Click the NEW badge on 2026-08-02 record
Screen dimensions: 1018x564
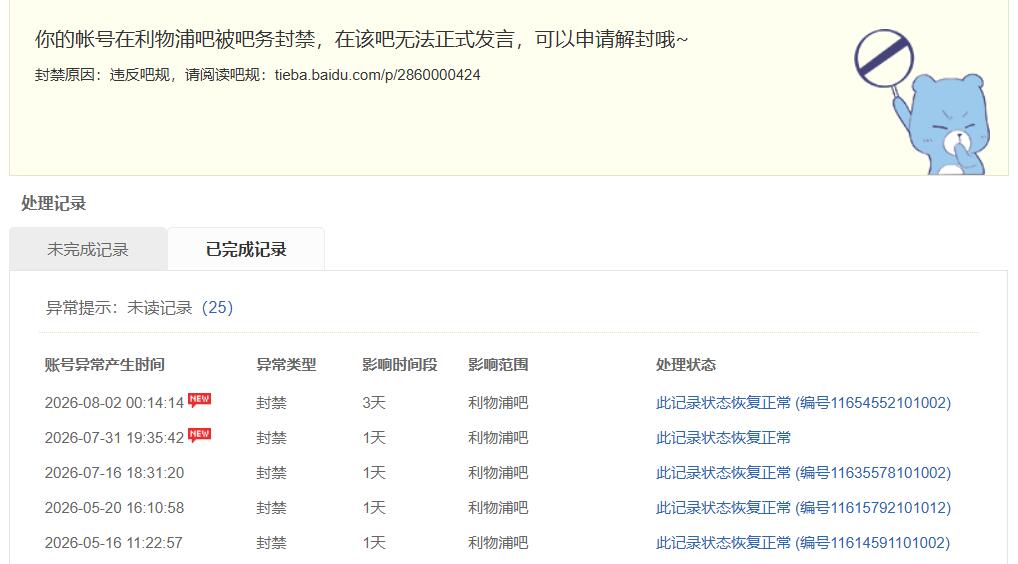point(199,399)
